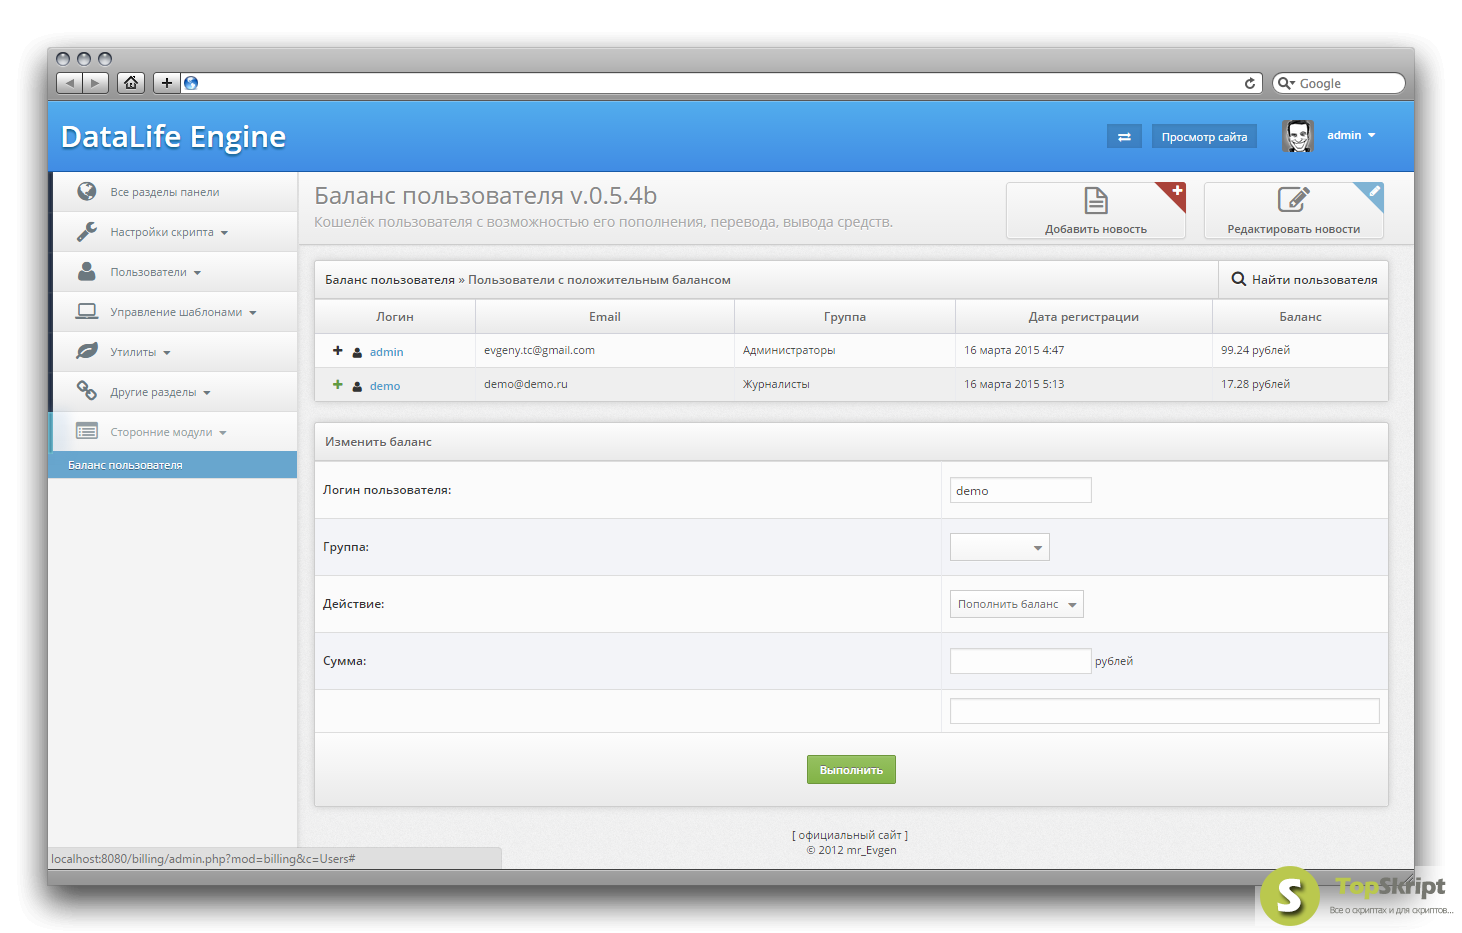1462x933 pixels.
Task: Open the Действие dropdown showing Пополнить баланс
Action: pos(1017,604)
